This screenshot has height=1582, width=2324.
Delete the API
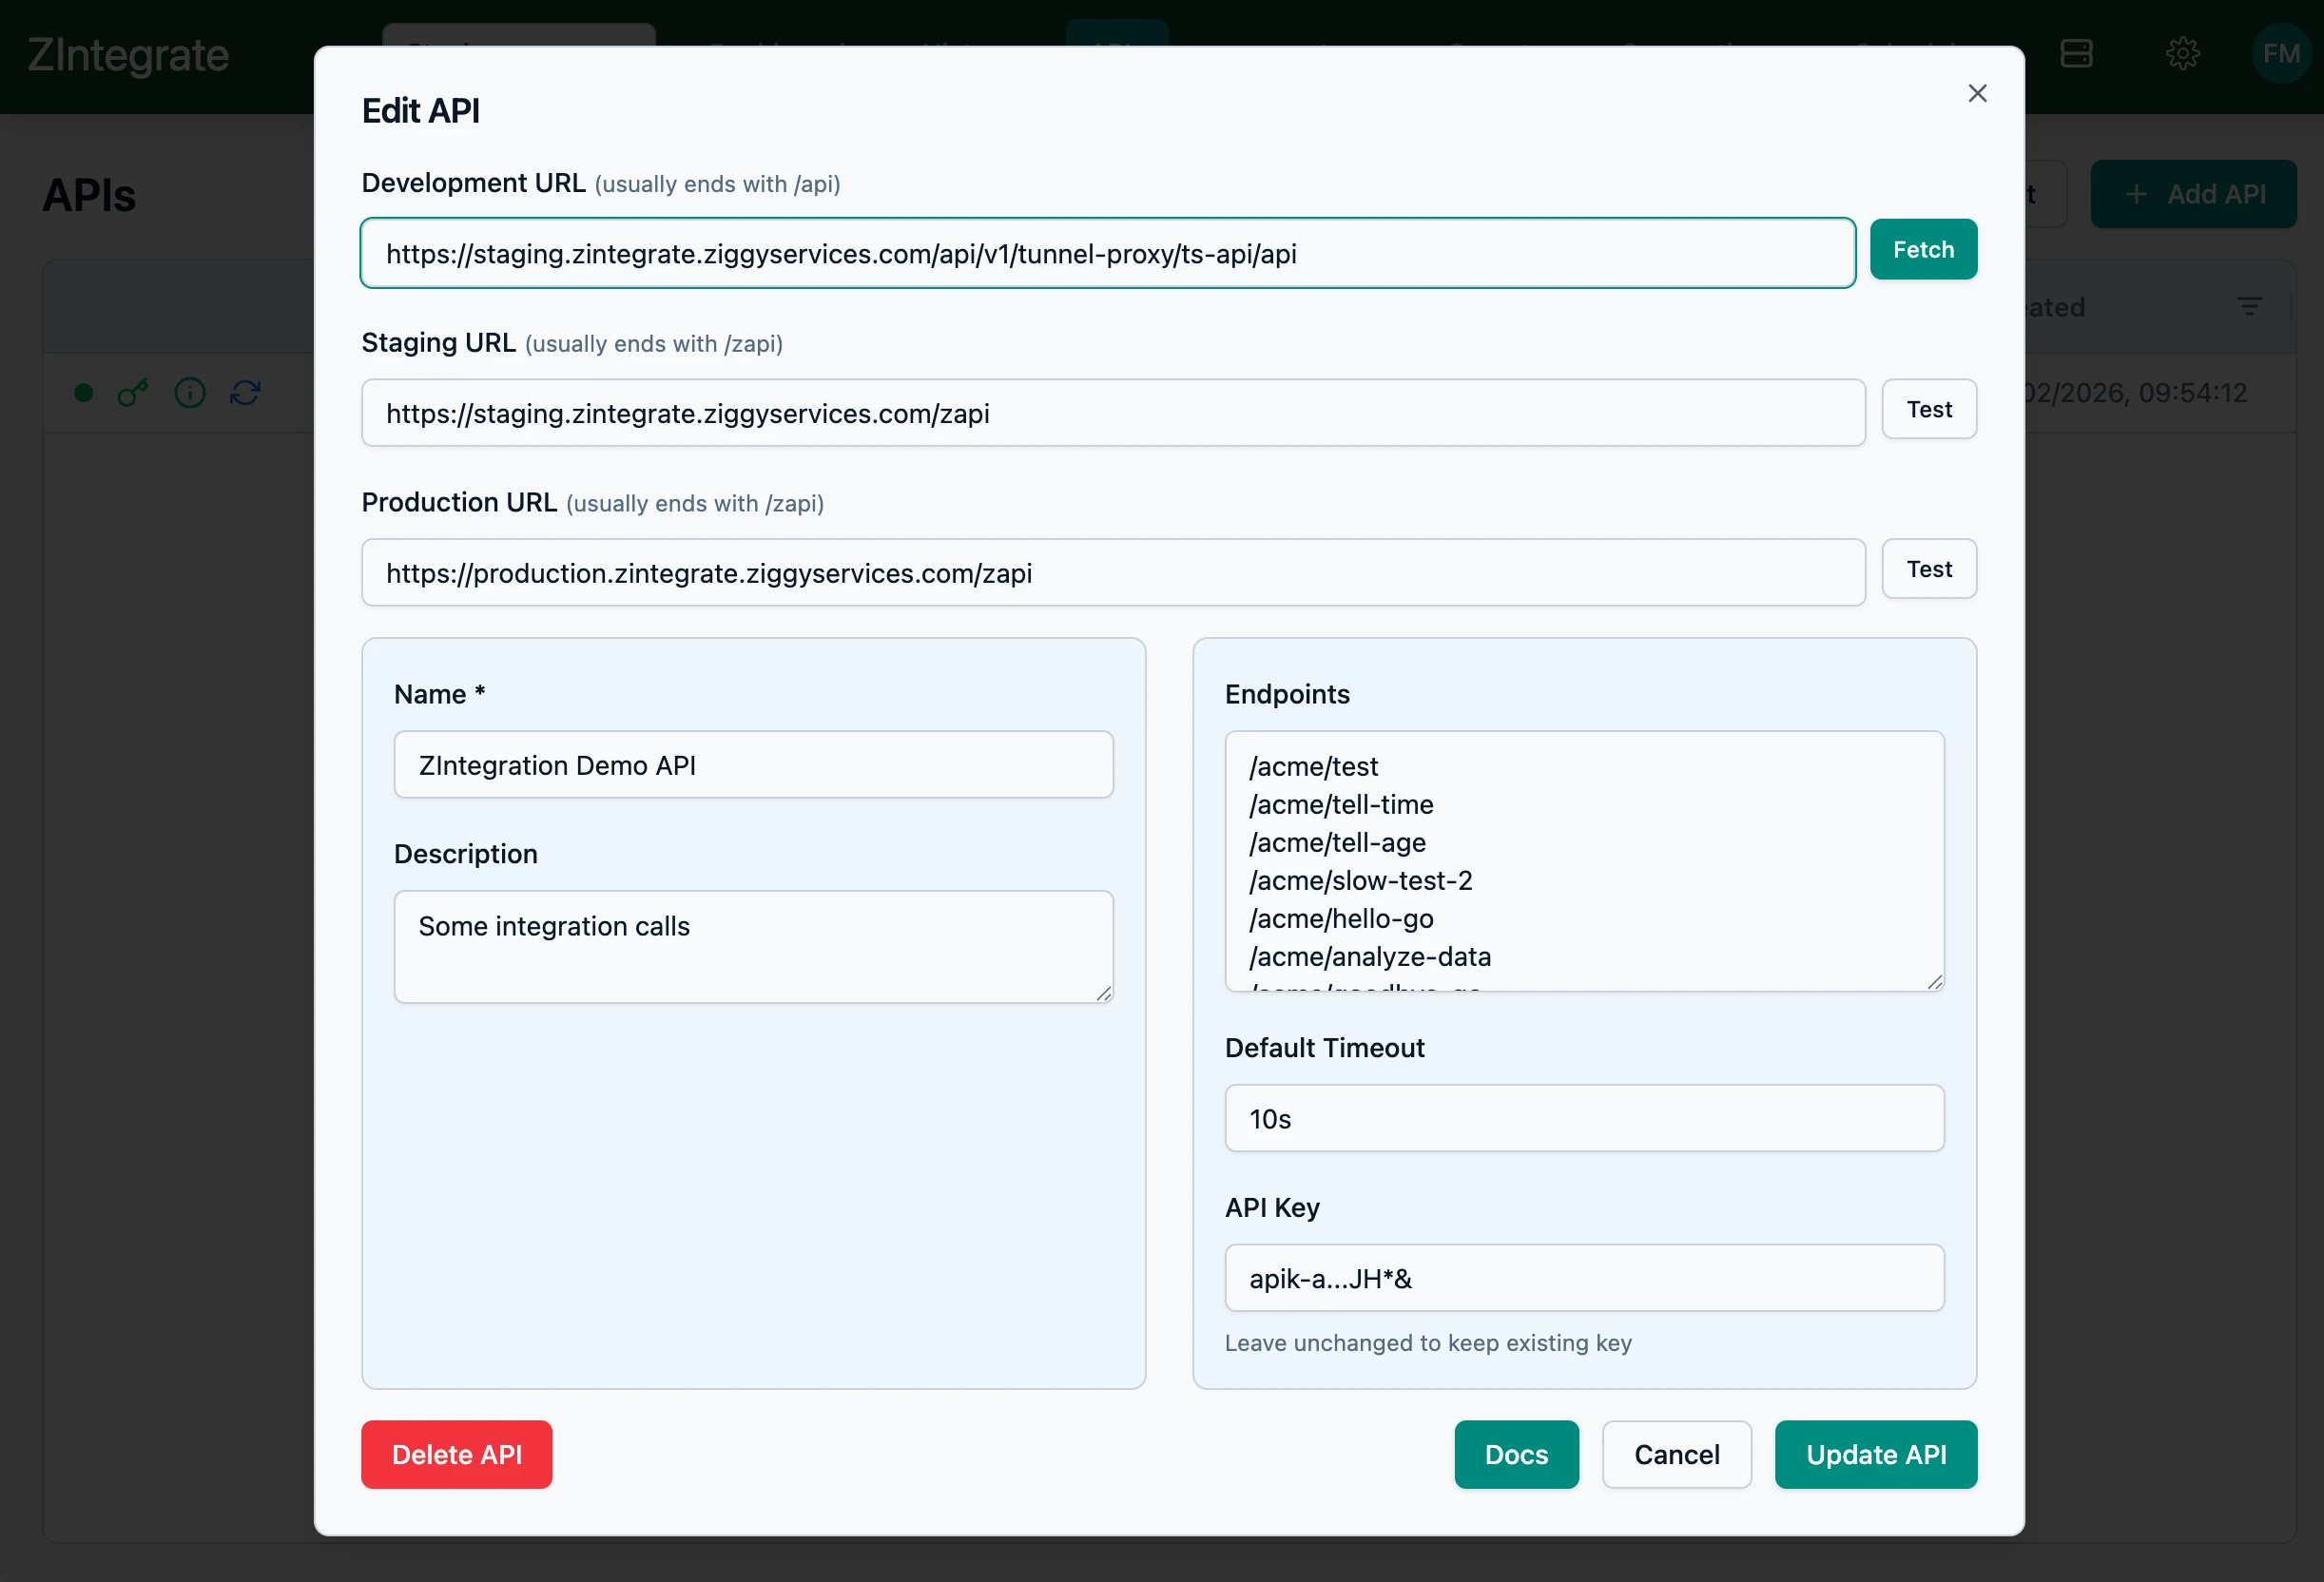pyautogui.click(x=456, y=1454)
